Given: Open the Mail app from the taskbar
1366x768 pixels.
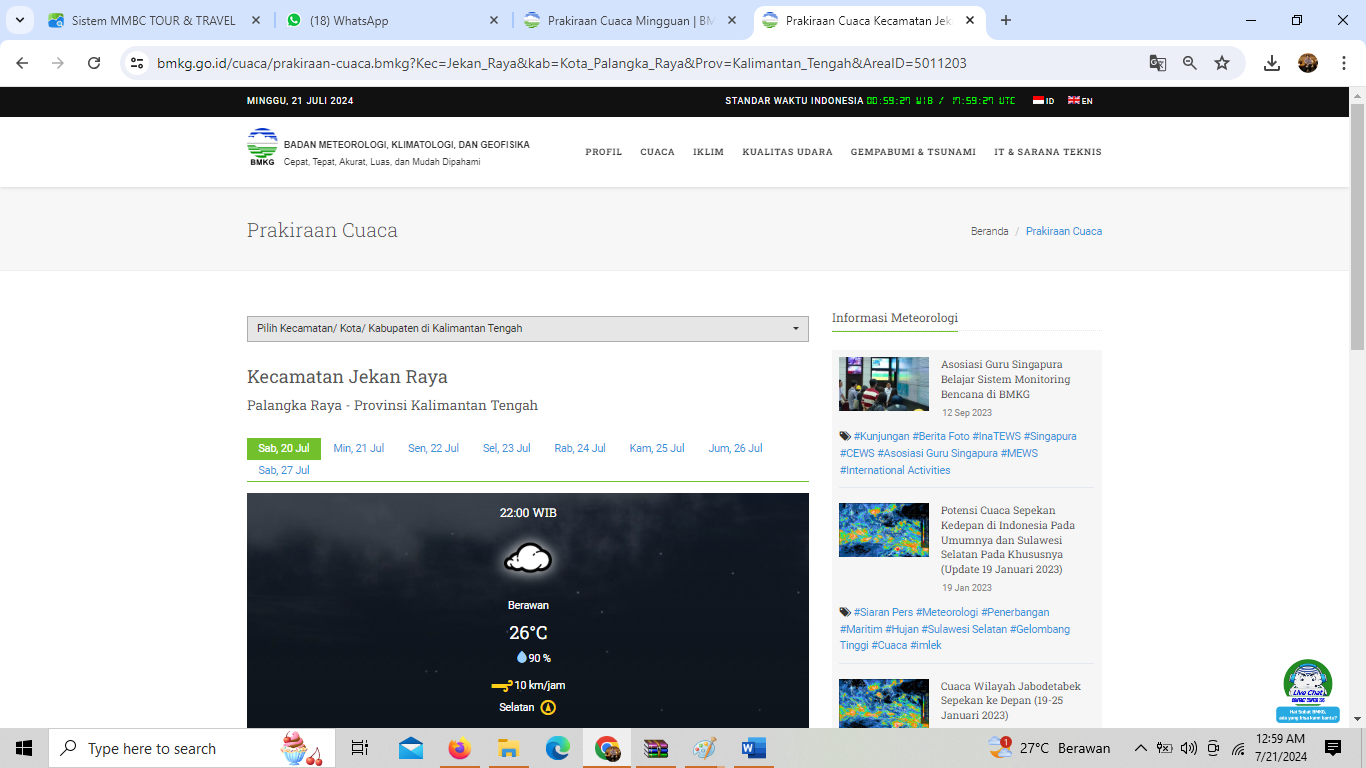Looking at the screenshot, I should [x=410, y=748].
